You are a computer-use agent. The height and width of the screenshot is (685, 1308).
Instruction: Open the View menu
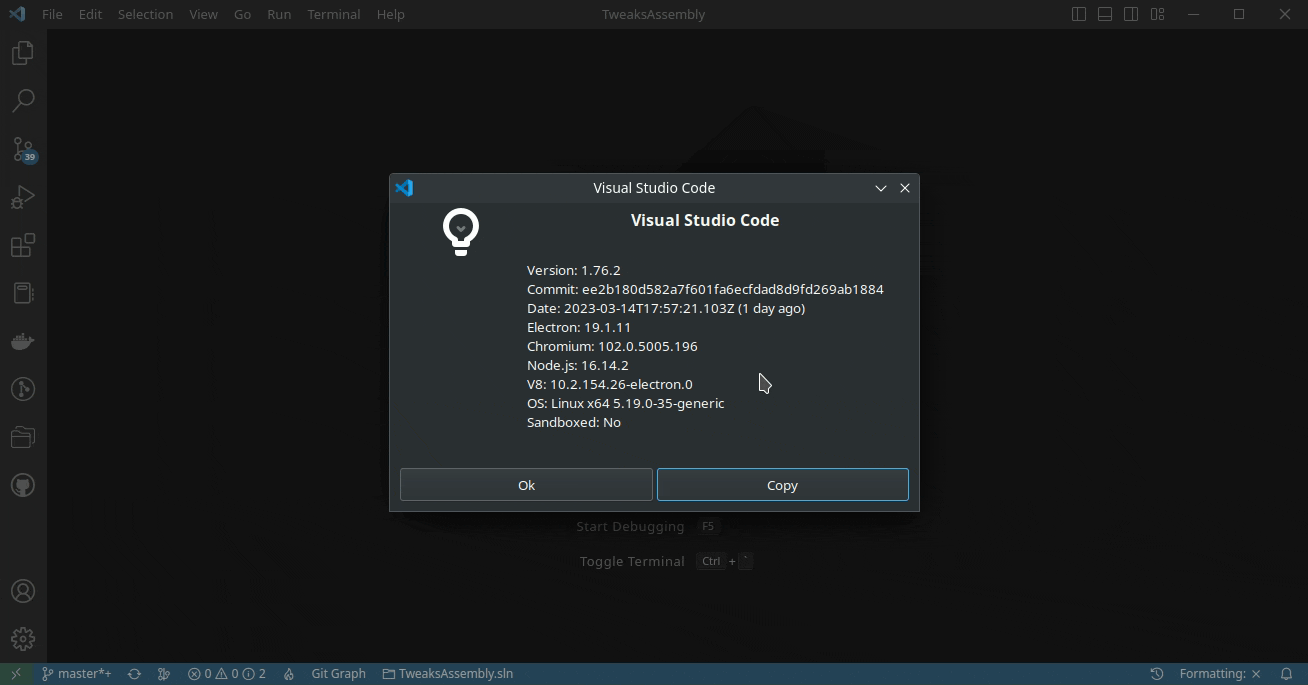tap(203, 14)
